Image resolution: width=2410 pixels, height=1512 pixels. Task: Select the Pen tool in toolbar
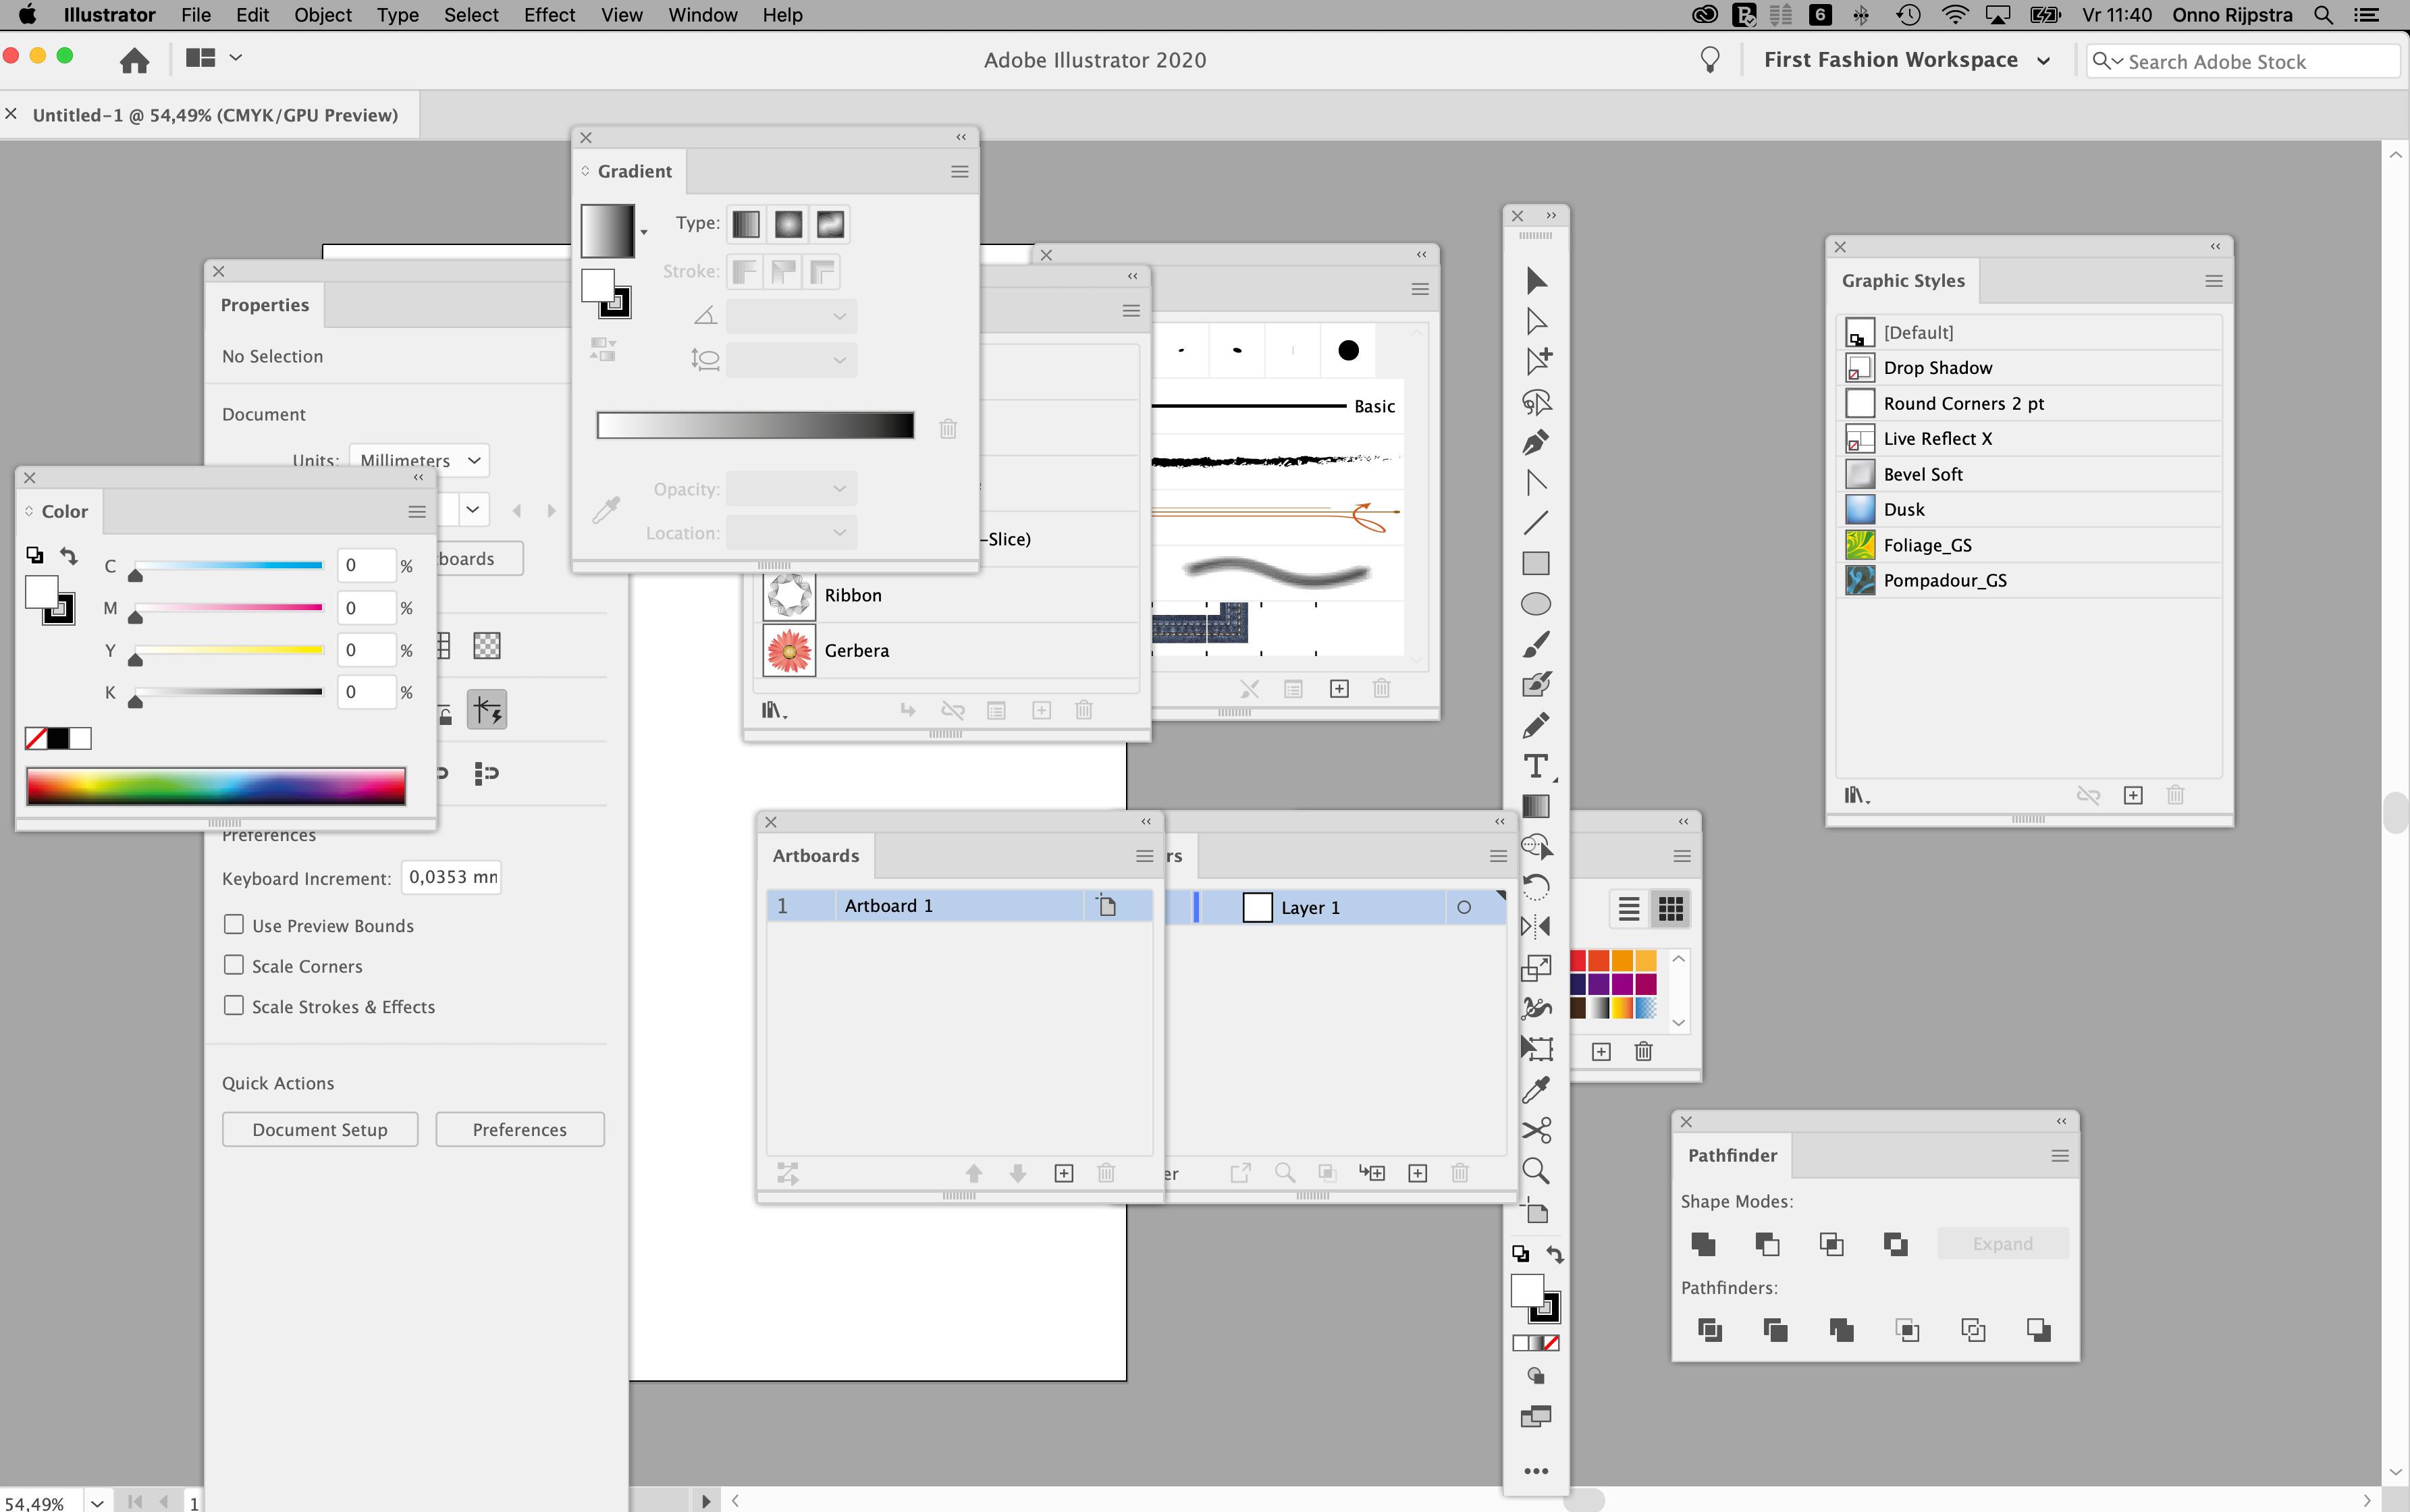click(1536, 442)
